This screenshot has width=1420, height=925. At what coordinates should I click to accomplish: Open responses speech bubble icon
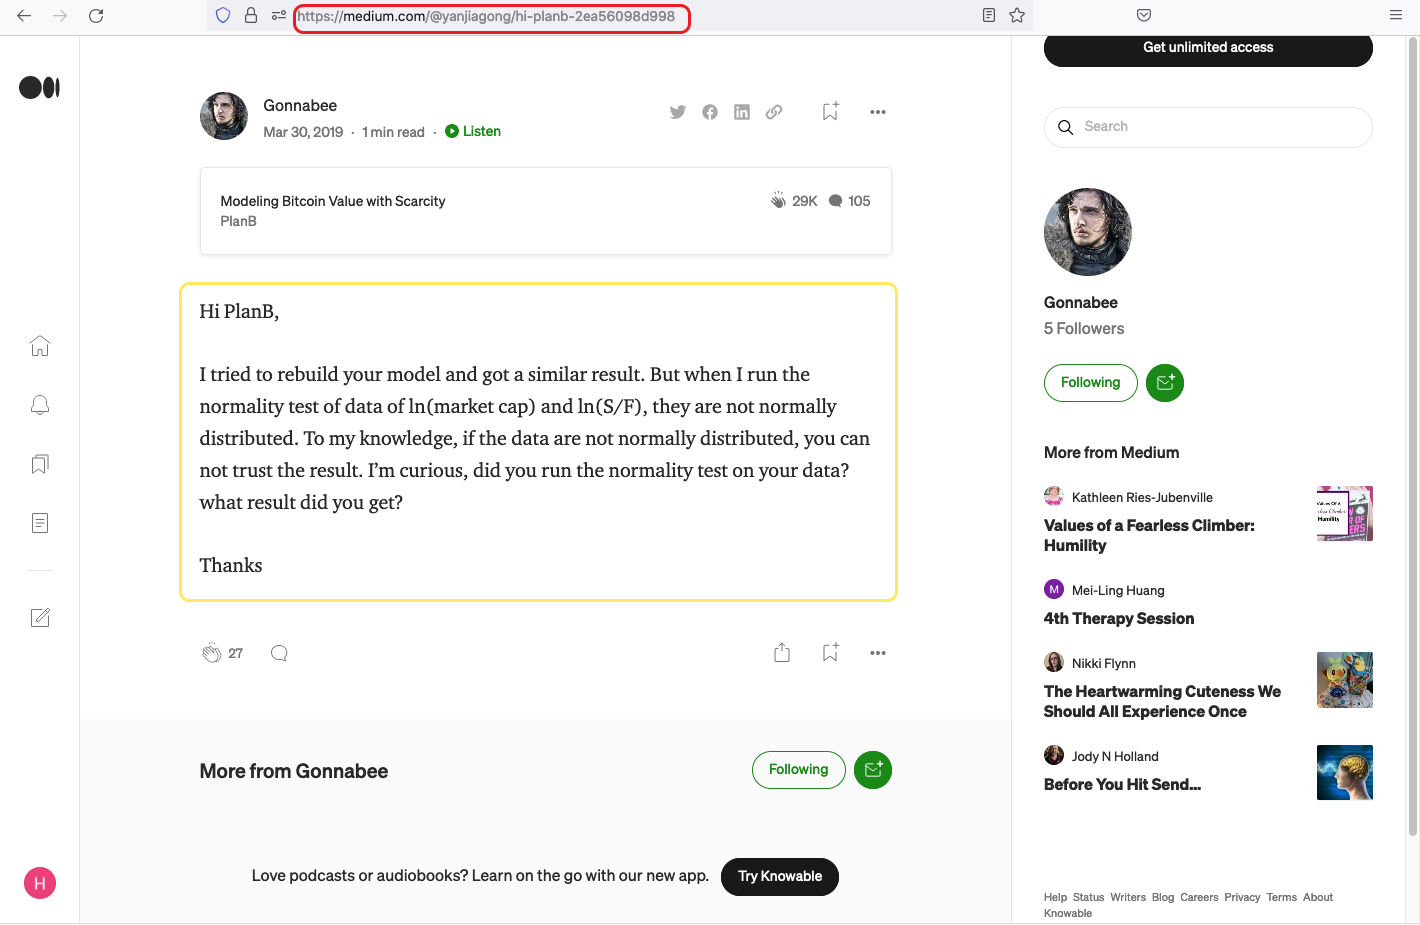coord(279,653)
